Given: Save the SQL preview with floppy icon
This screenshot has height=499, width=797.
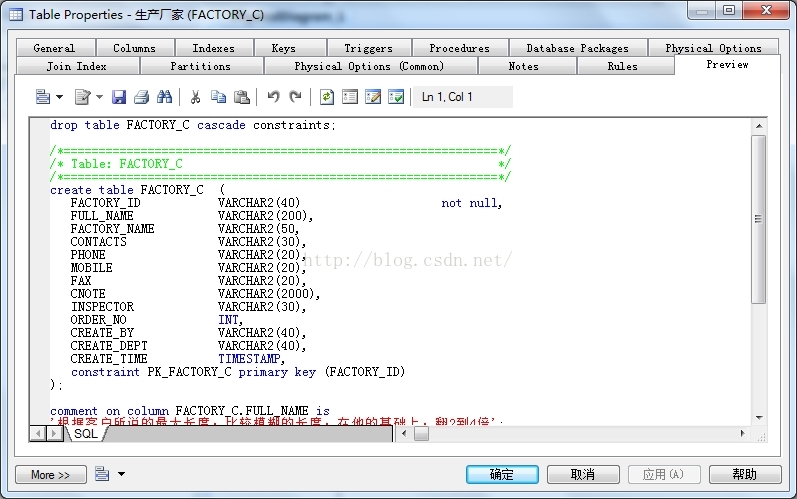Looking at the screenshot, I should pos(118,97).
